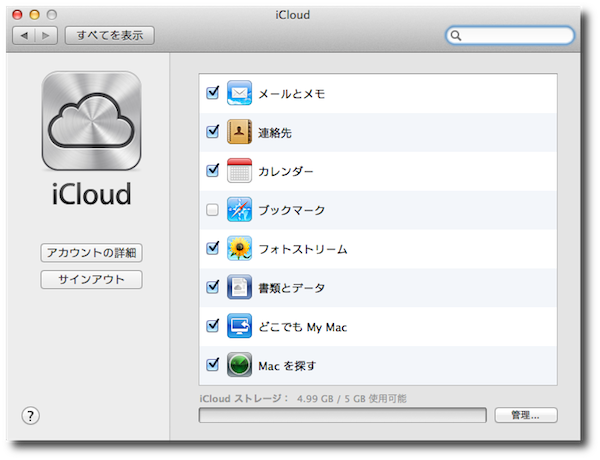The image size is (600, 460).
Task: Click the 4.99 GB / 5 GB storage text
Action: [x=352, y=399]
